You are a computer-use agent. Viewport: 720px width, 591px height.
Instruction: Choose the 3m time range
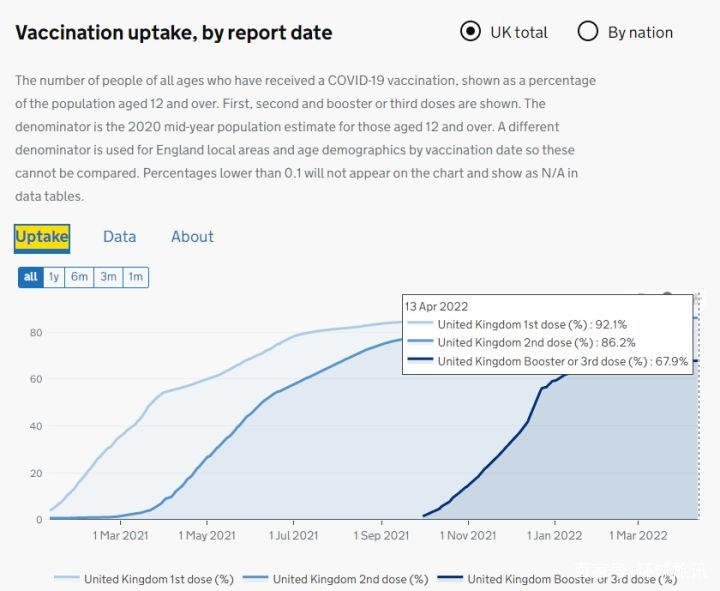click(x=108, y=277)
